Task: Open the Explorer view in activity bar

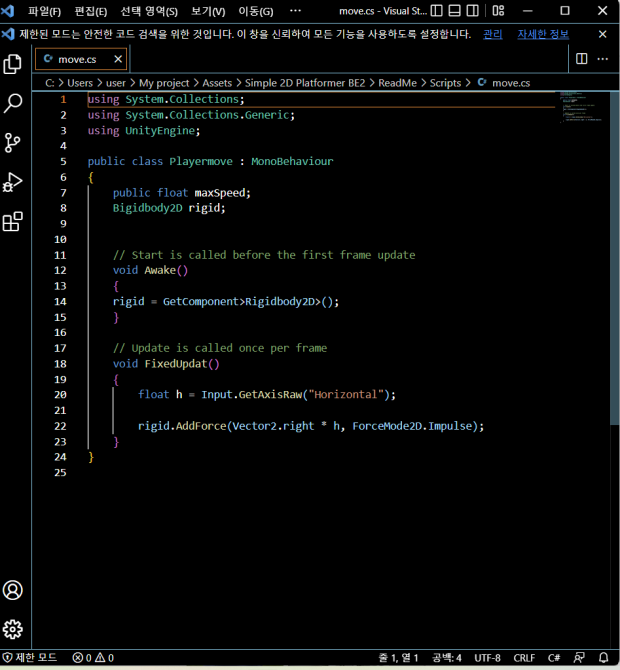Action: coord(13,65)
